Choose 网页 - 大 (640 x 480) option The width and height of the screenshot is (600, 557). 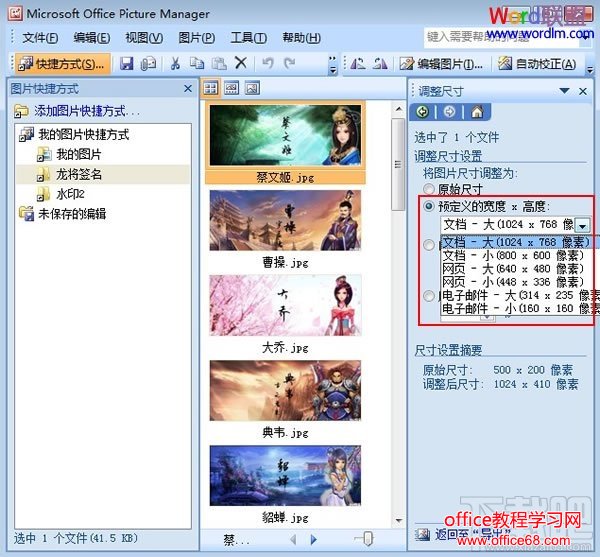[512, 268]
